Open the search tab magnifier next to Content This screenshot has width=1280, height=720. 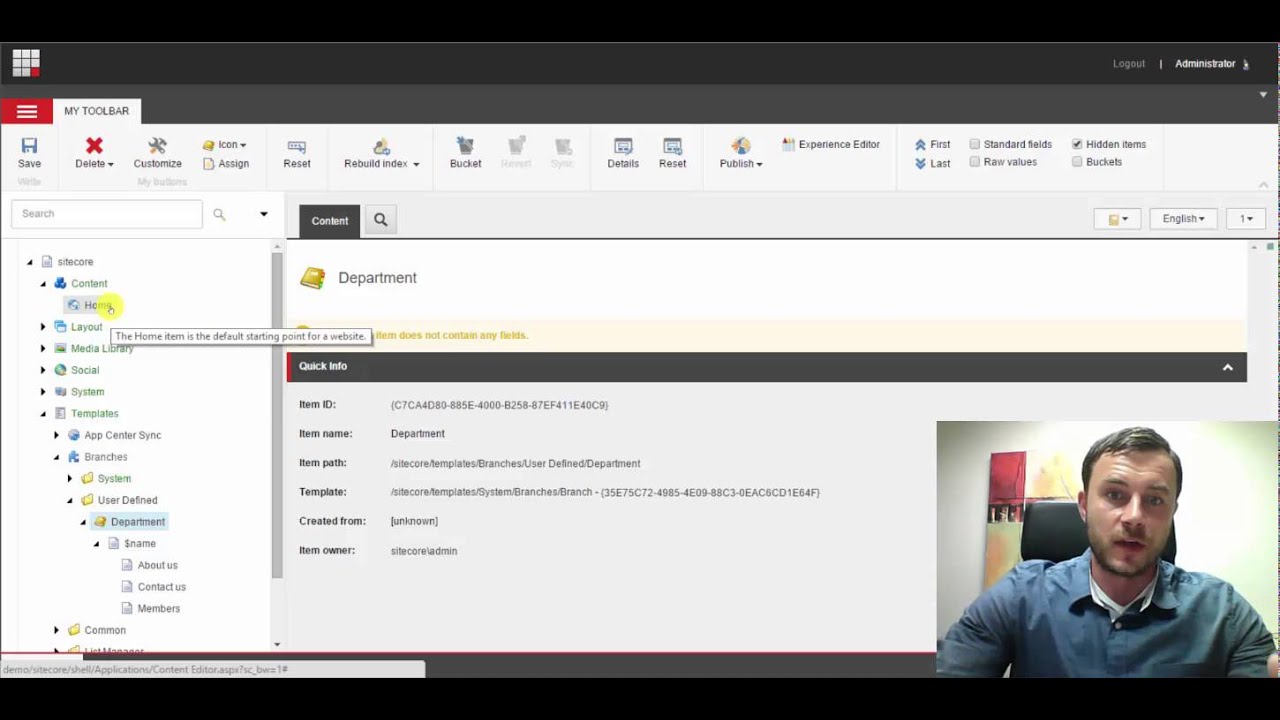[380, 220]
